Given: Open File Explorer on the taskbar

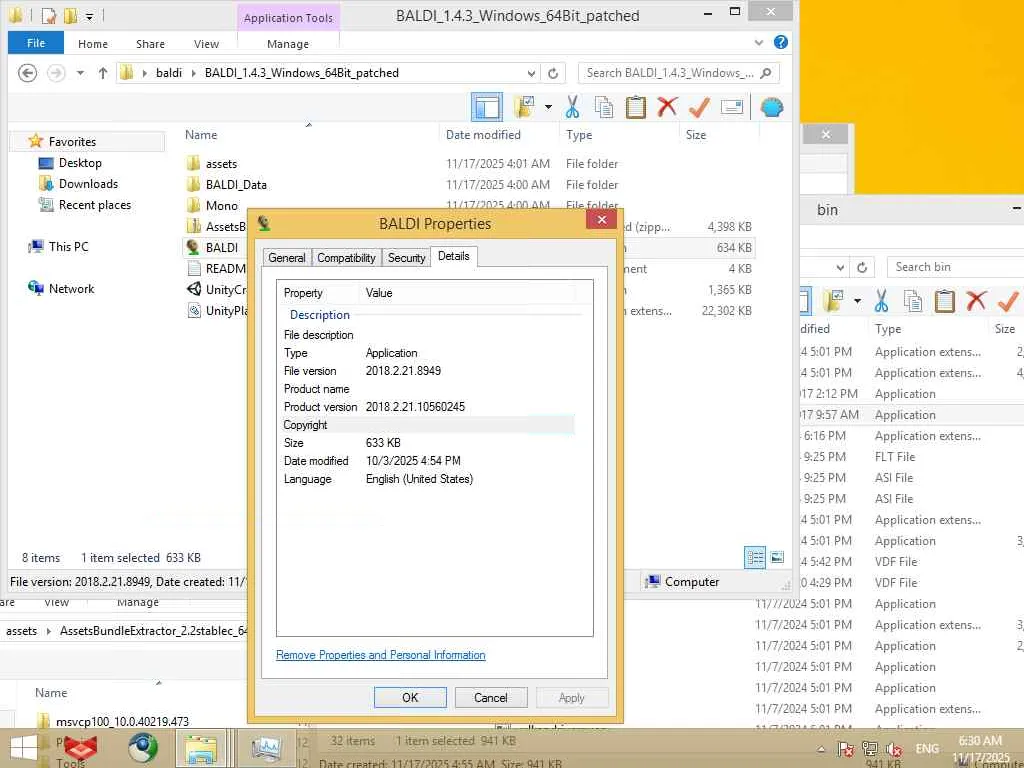Looking at the screenshot, I should (x=200, y=748).
